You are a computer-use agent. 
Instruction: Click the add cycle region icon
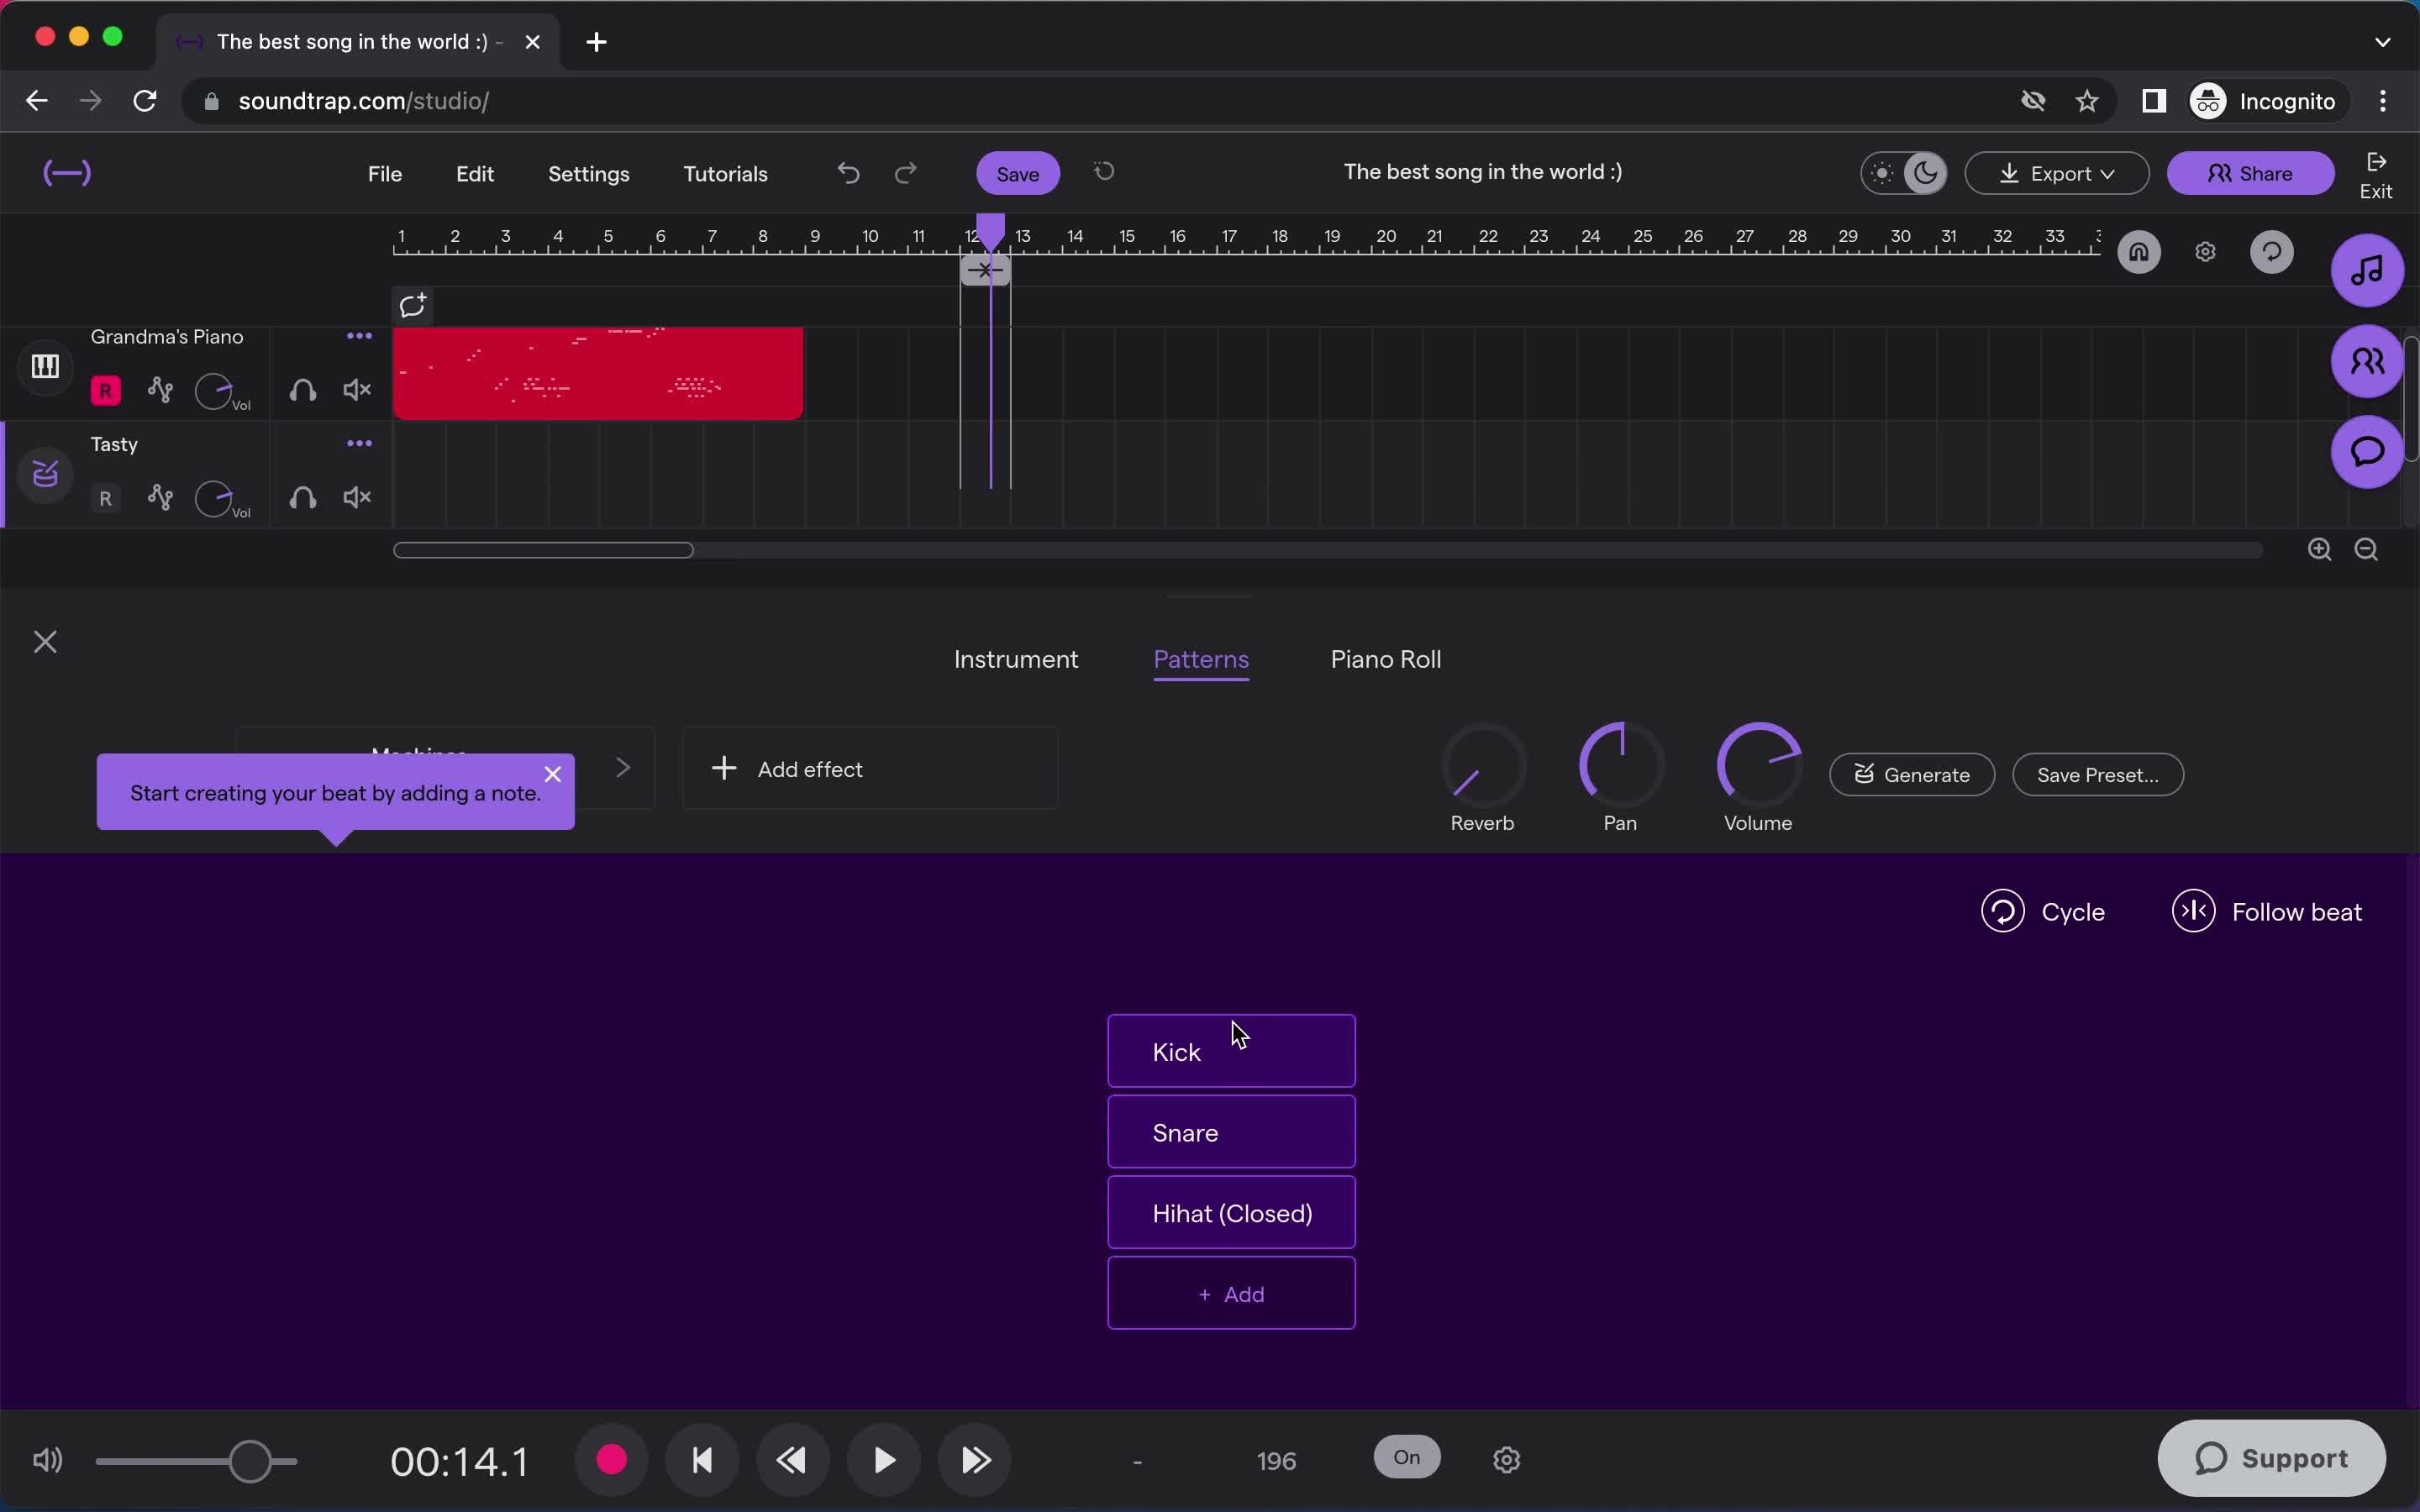click(413, 305)
